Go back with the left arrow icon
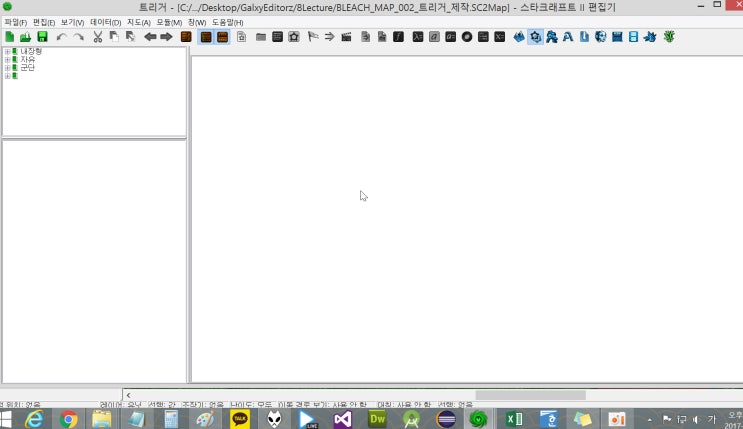This screenshot has width=743, height=429. coord(150,37)
